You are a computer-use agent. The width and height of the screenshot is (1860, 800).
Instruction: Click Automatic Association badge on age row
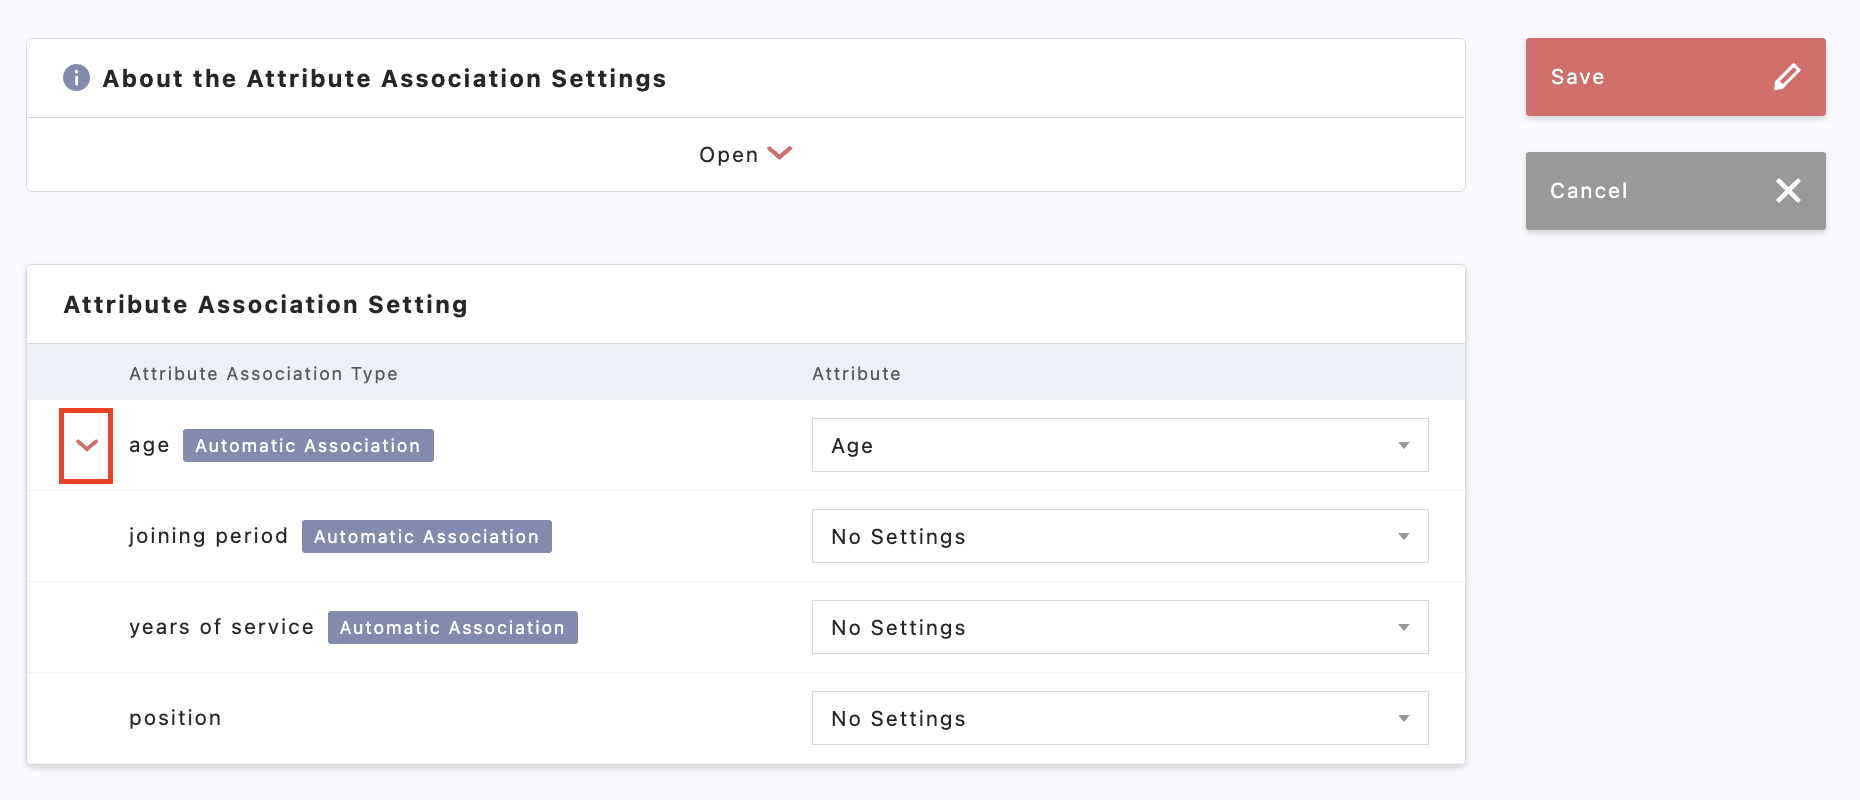(308, 446)
